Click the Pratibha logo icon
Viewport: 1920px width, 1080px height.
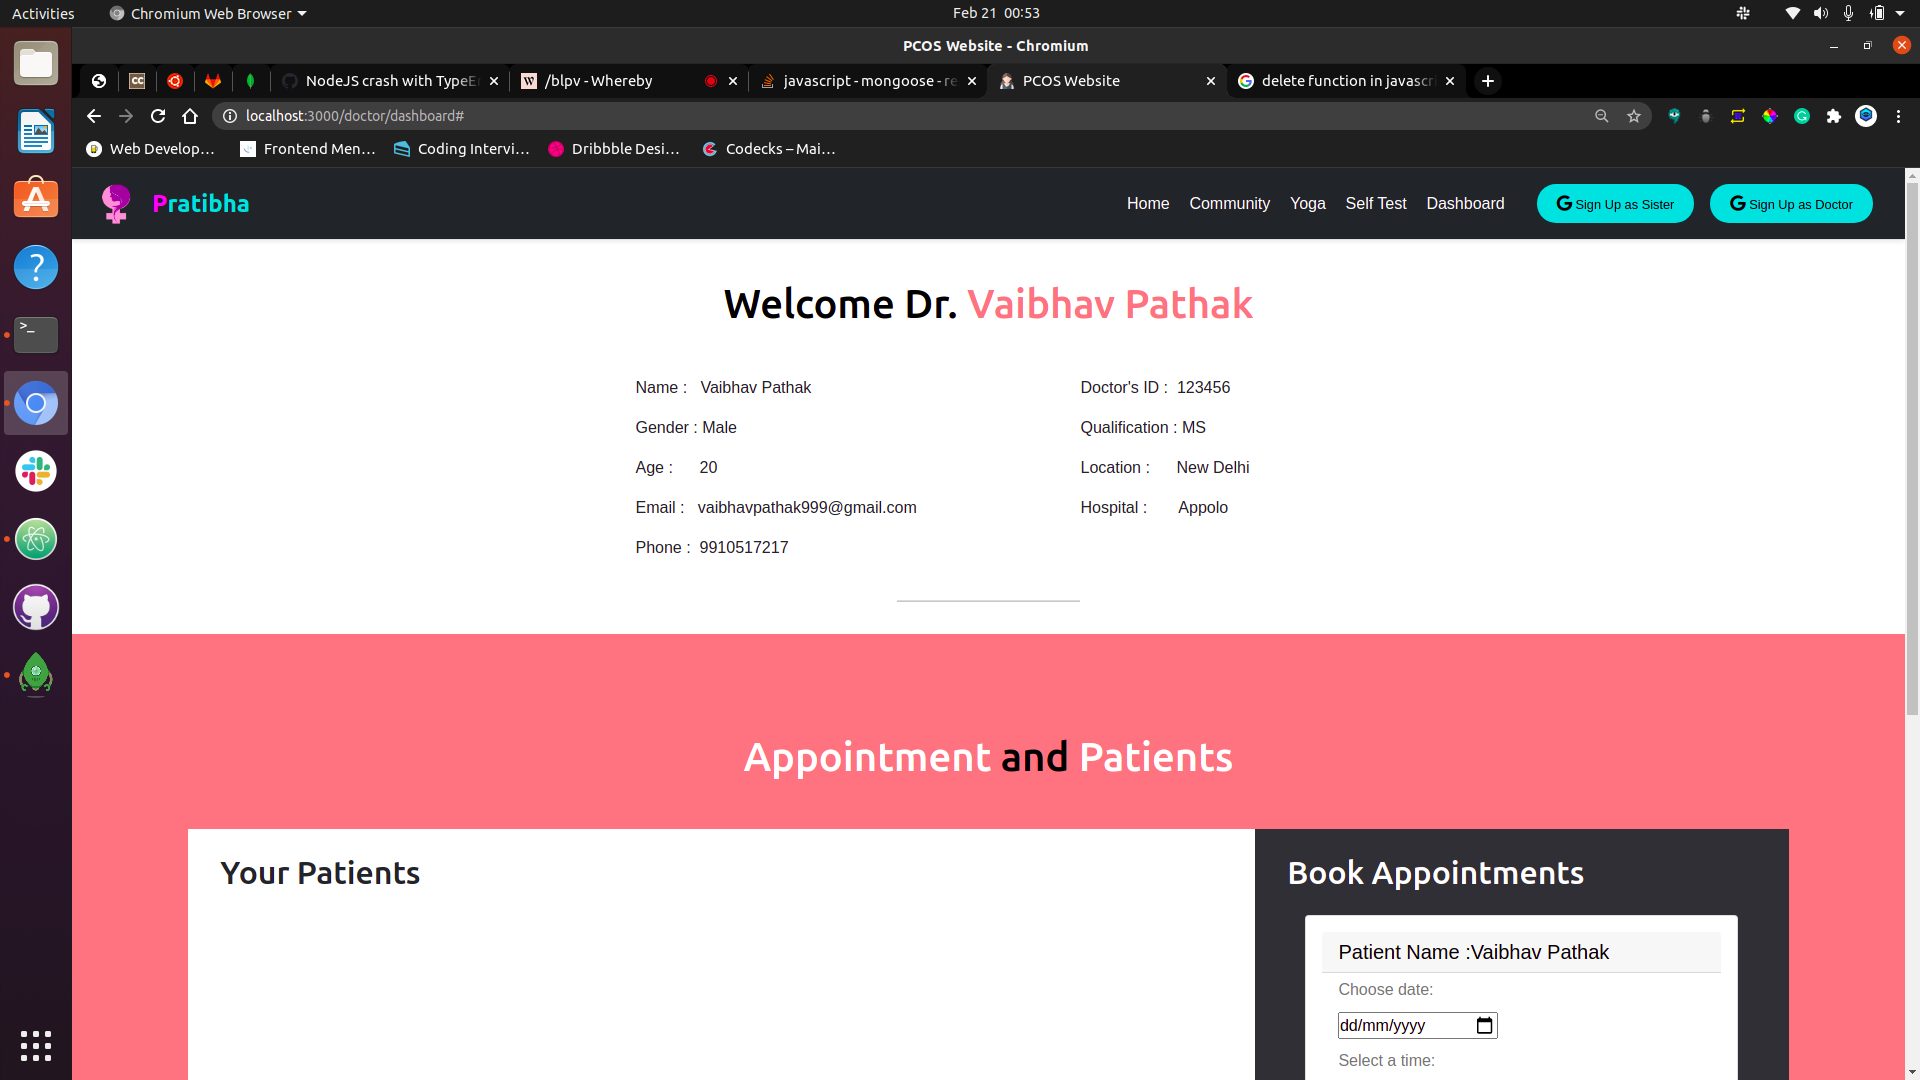pyautogui.click(x=116, y=203)
